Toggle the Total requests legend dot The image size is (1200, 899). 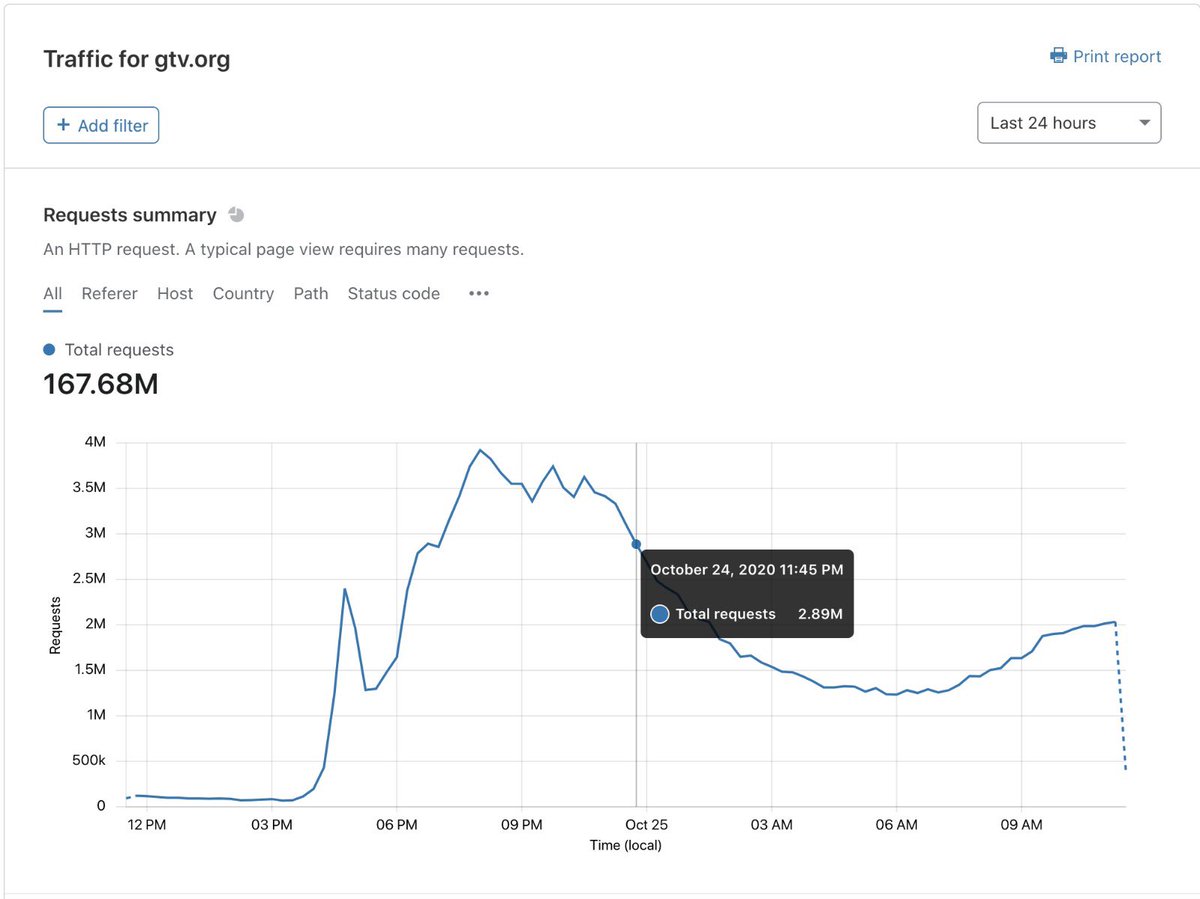[x=49, y=350]
